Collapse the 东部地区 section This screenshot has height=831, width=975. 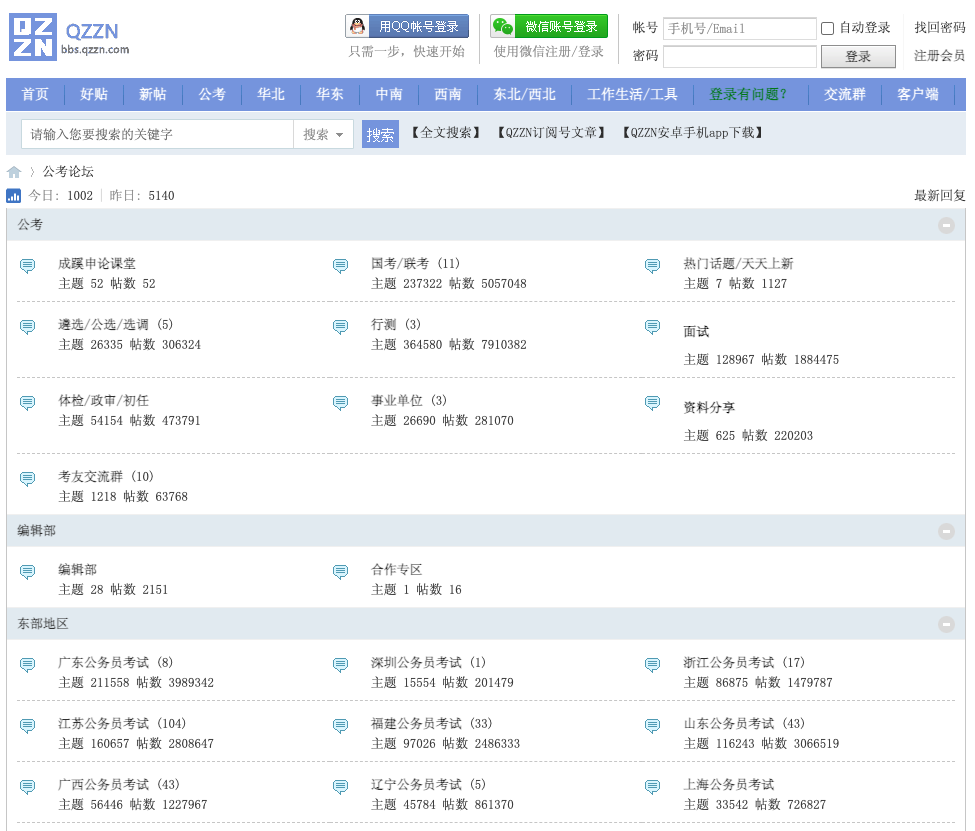point(946,624)
